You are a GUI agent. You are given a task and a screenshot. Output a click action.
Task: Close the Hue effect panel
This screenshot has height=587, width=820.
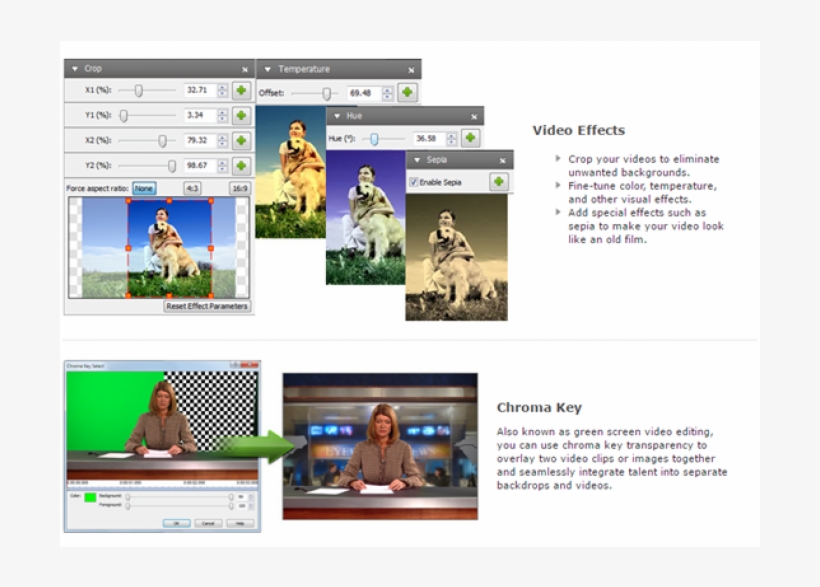tap(473, 116)
